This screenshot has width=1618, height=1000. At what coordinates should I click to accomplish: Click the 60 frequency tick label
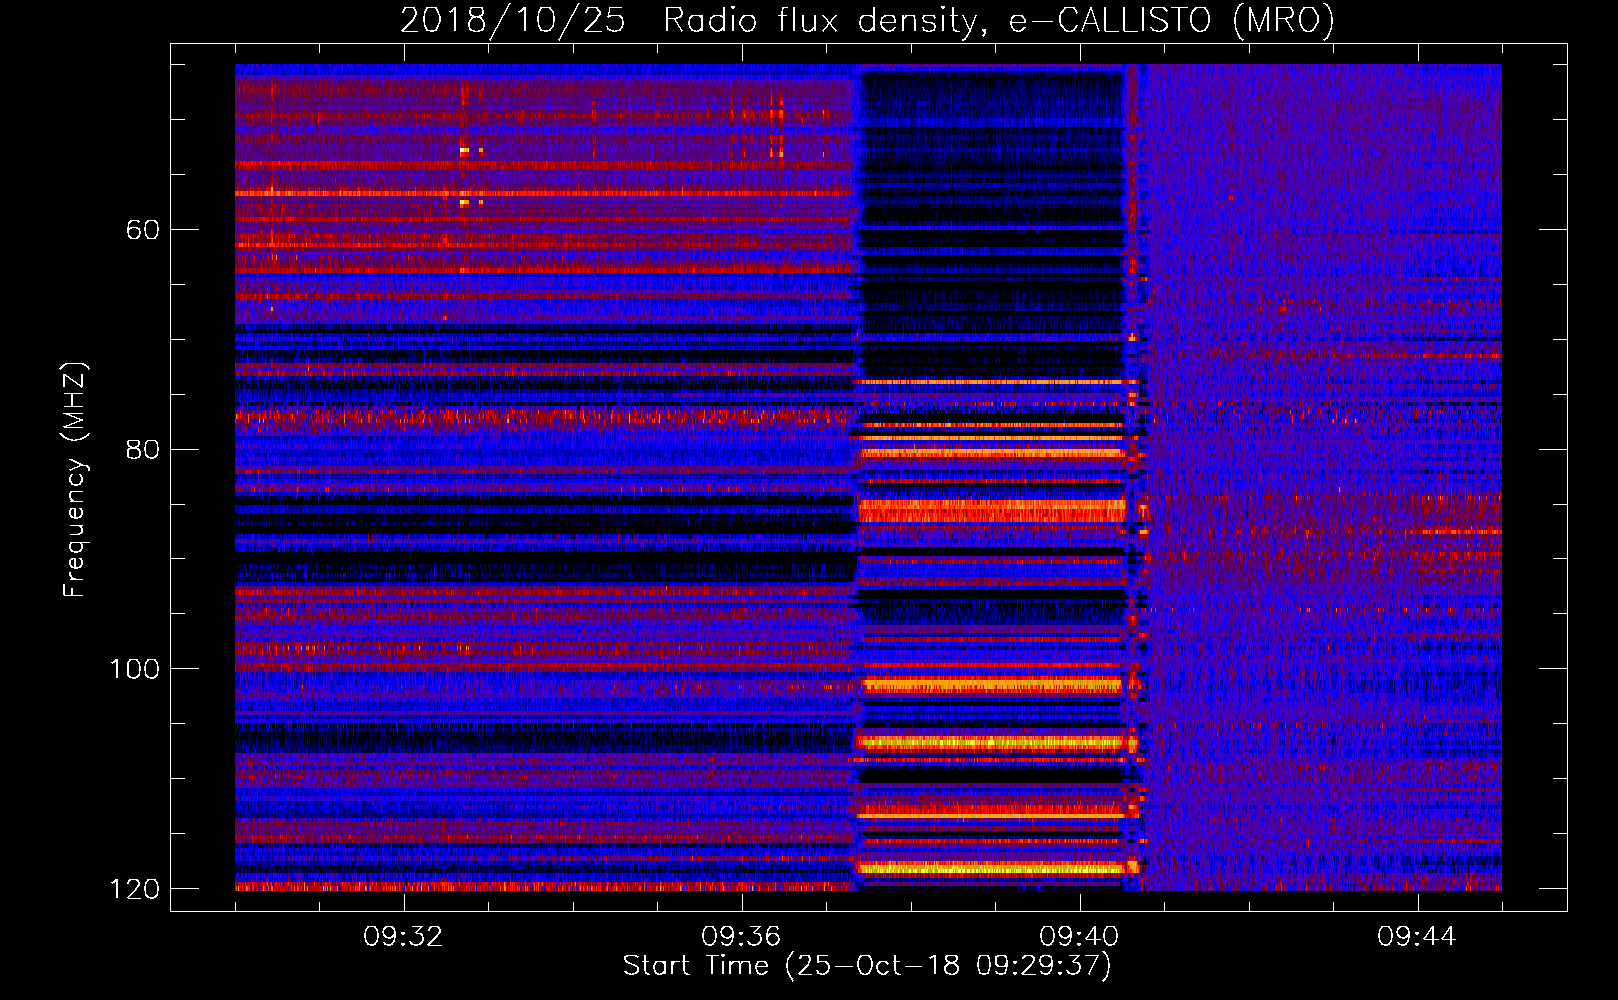[x=143, y=230]
